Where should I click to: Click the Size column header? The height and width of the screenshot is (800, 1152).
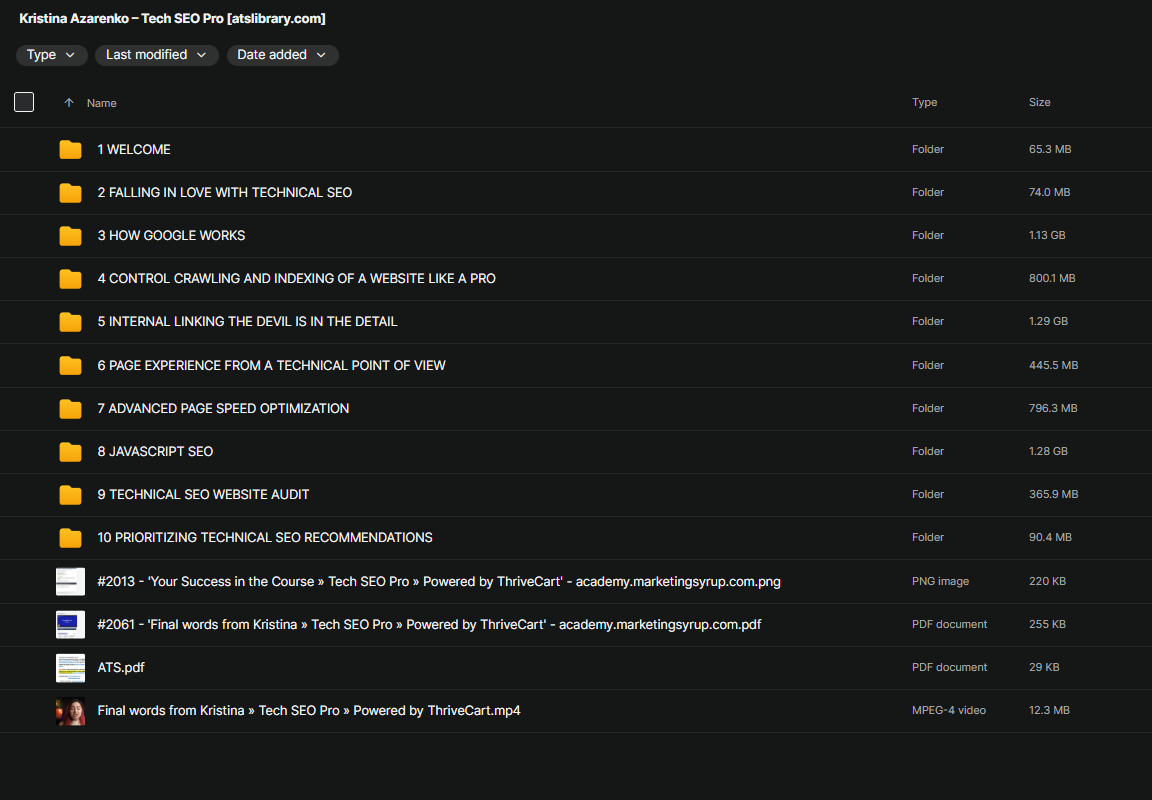pos(1040,102)
